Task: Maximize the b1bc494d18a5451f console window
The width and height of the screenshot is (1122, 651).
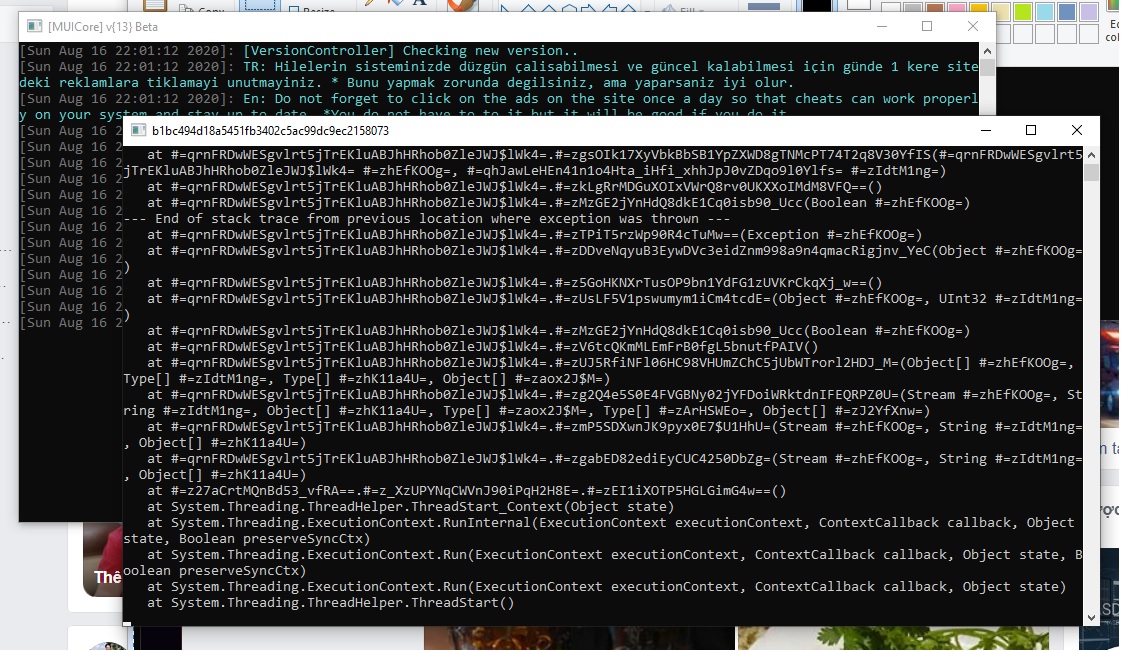Action: coord(1030,130)
